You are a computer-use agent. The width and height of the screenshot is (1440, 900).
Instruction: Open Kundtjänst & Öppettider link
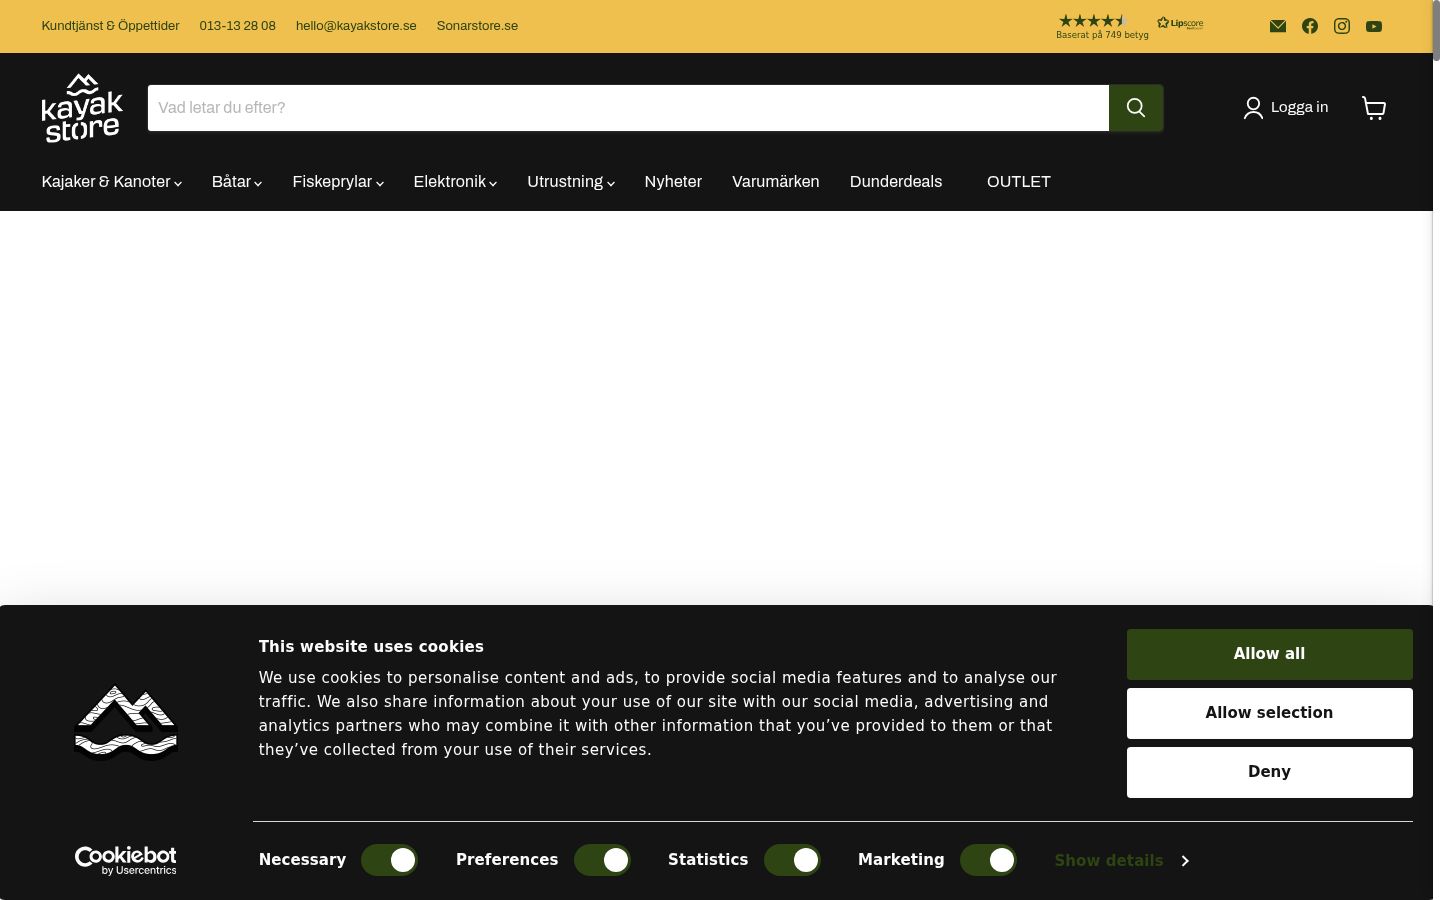click(x=110, y=26)
